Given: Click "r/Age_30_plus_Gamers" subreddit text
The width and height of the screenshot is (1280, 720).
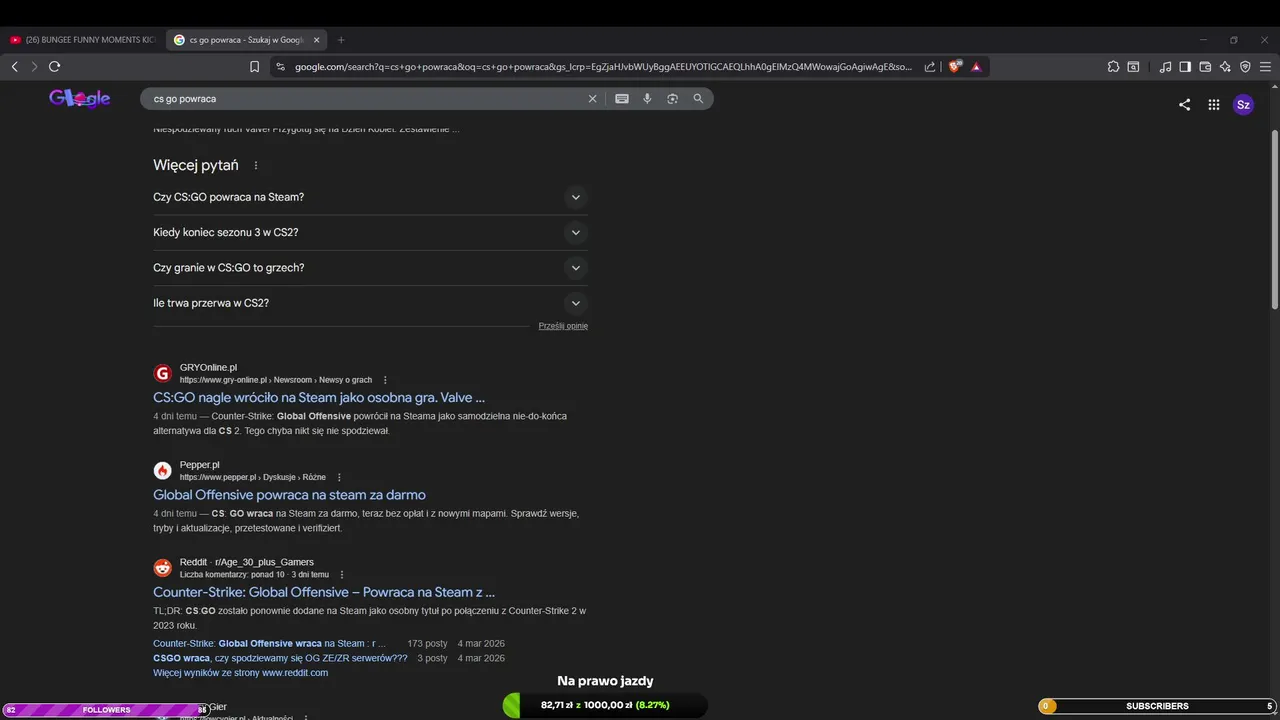Looking at the screenshot, I should tap(264, 562).
